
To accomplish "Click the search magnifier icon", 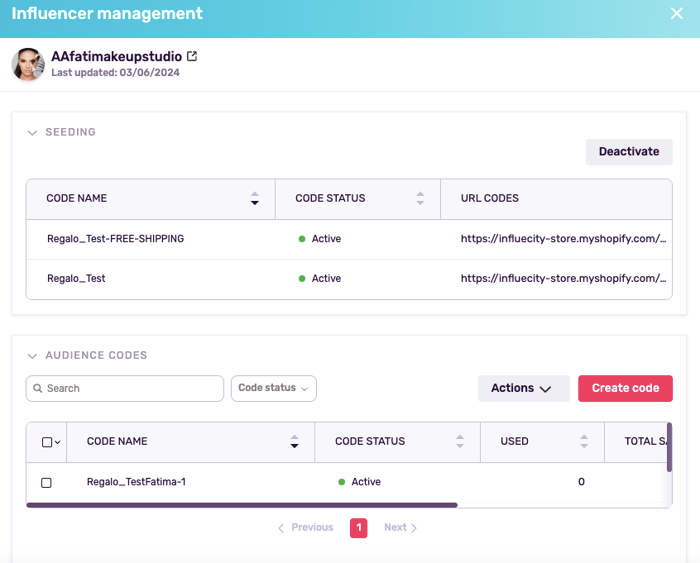I will pos(37,388).
